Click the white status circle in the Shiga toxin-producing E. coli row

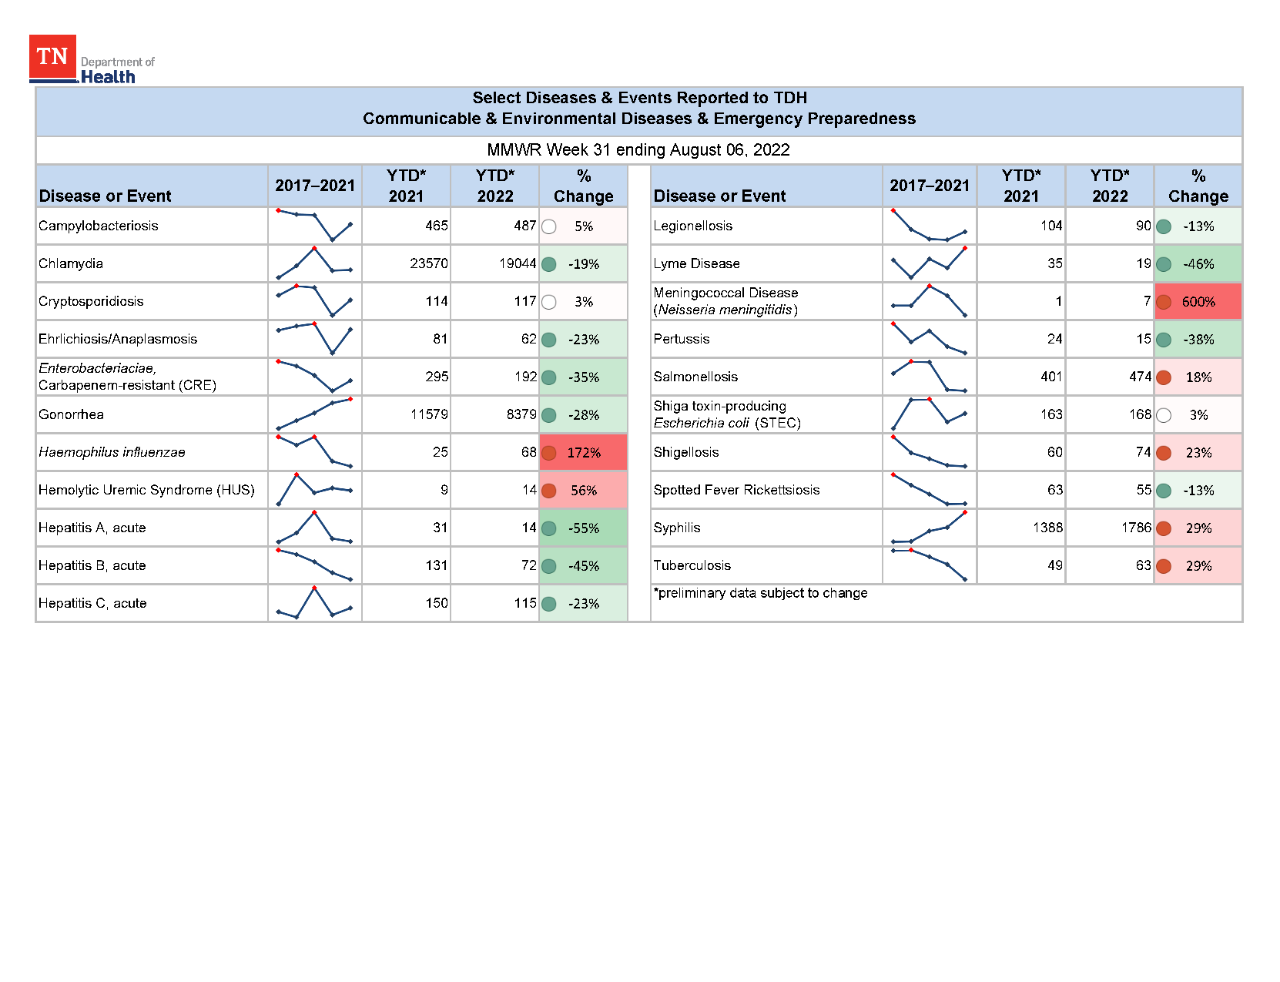(1164, 415)
